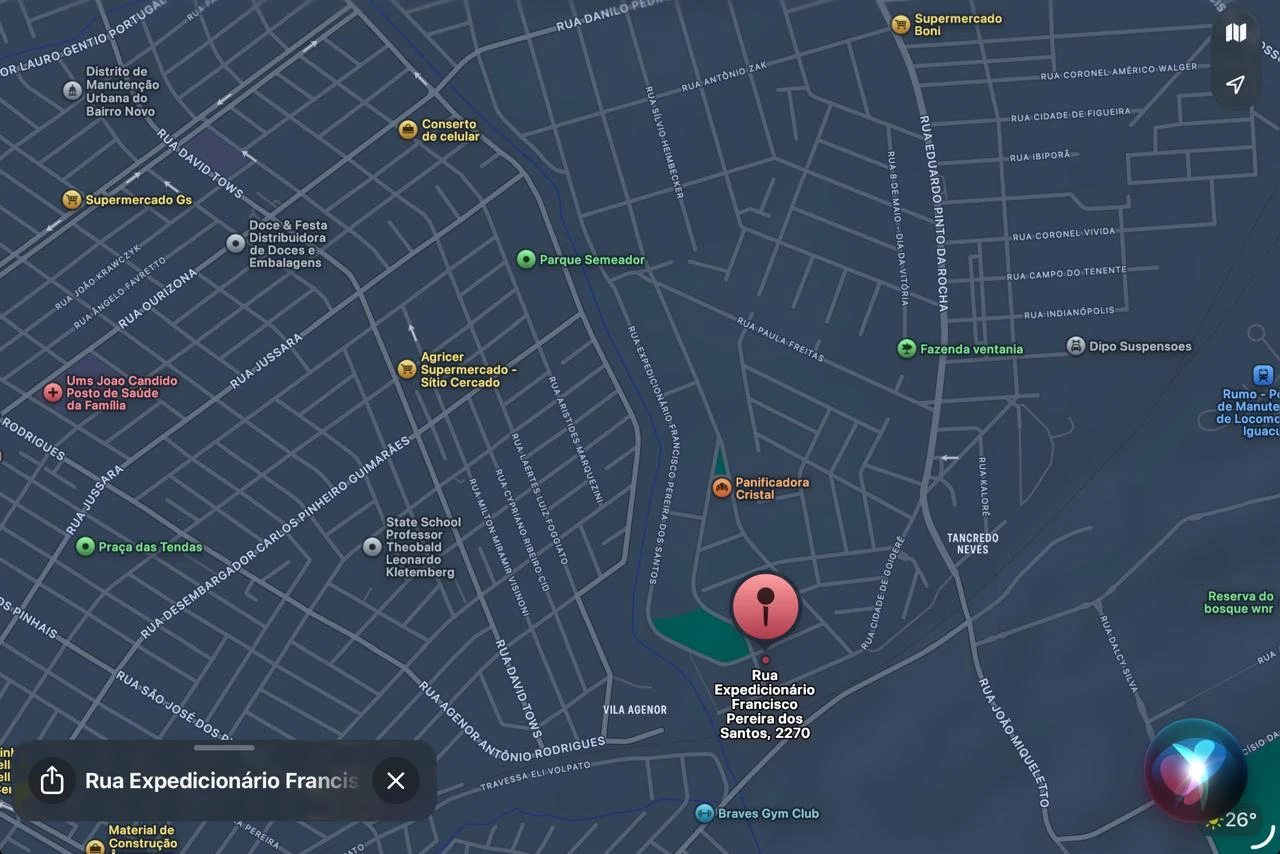This screenshot has height=854, width=1280.
Task: Select Conserto de celular map marker
Action: (407, 130)
